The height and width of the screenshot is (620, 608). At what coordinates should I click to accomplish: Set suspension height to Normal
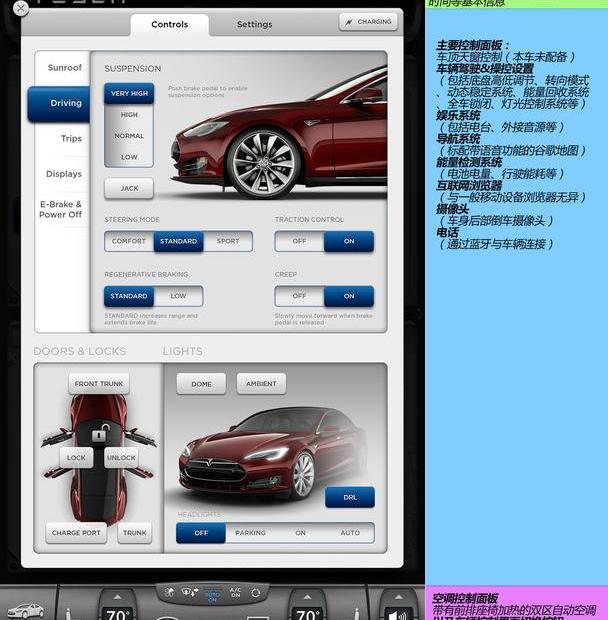point(129,136)
